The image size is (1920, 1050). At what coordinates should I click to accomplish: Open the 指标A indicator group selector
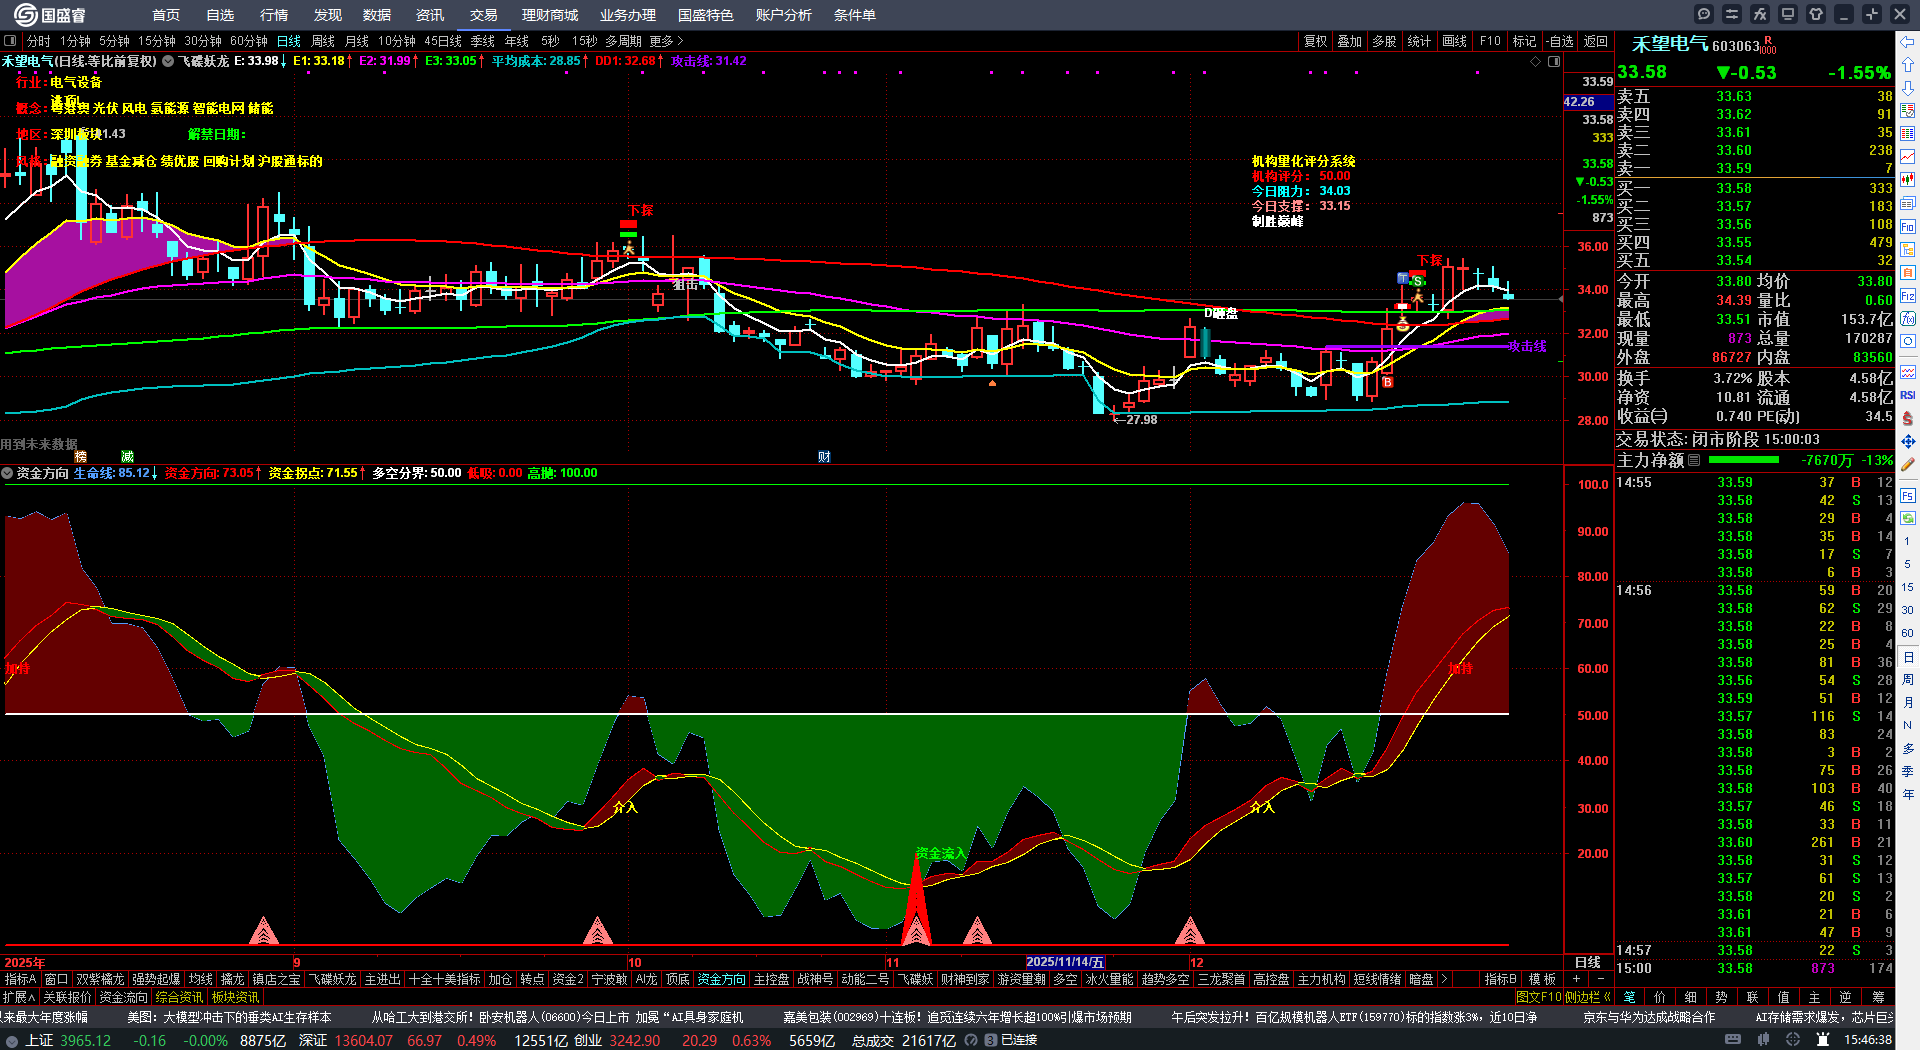[20, 979]
